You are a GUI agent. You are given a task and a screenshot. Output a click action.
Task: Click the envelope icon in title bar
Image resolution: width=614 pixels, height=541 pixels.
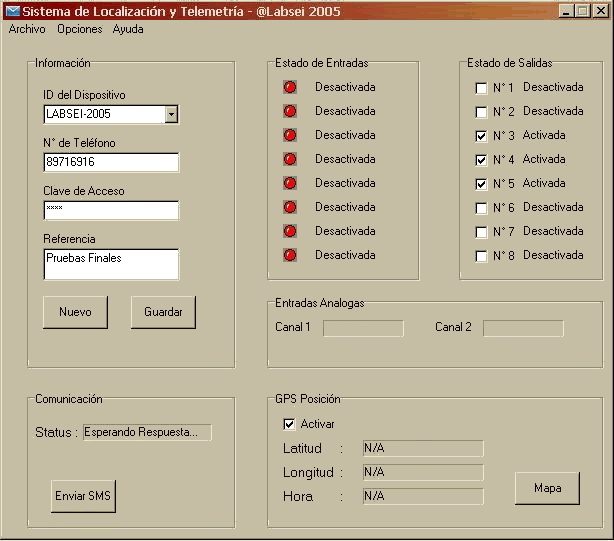12,11
